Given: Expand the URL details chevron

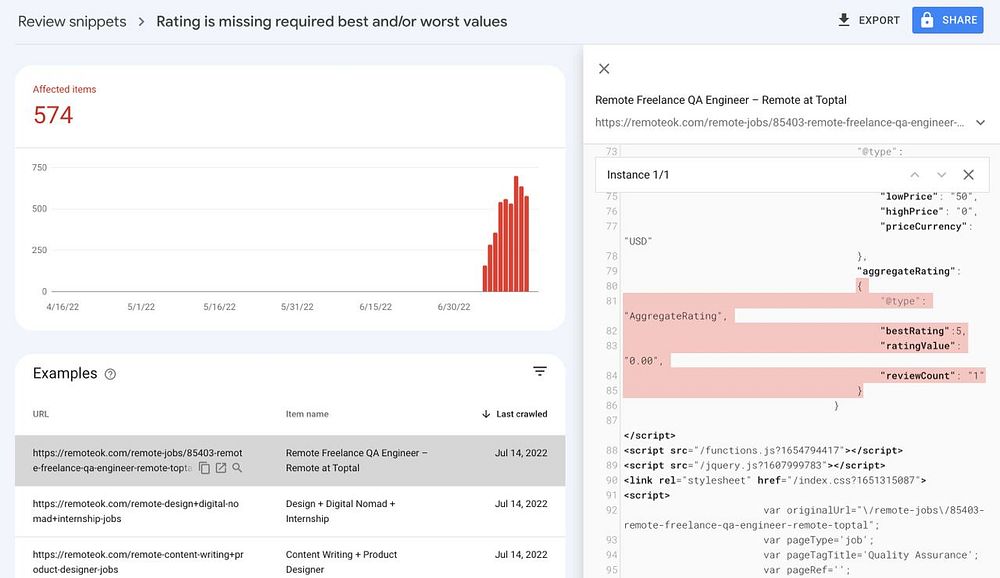Looking at the screenshot, I should point(980,122).
